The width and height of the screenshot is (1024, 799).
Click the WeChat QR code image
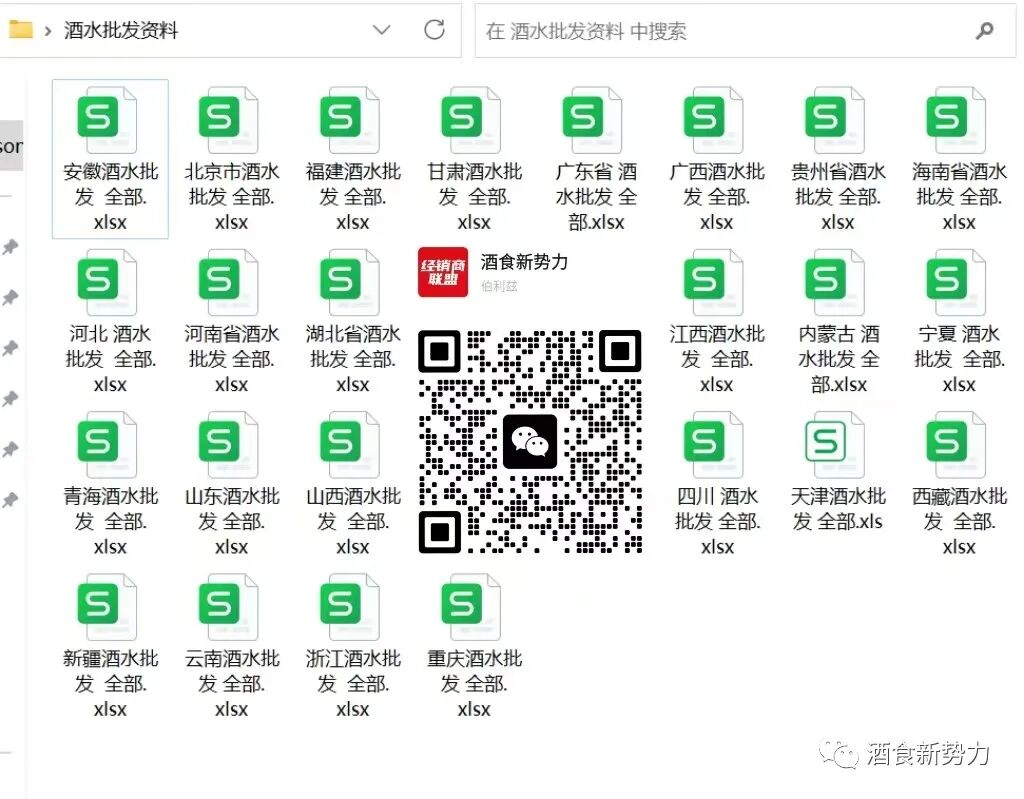(530, 440)
